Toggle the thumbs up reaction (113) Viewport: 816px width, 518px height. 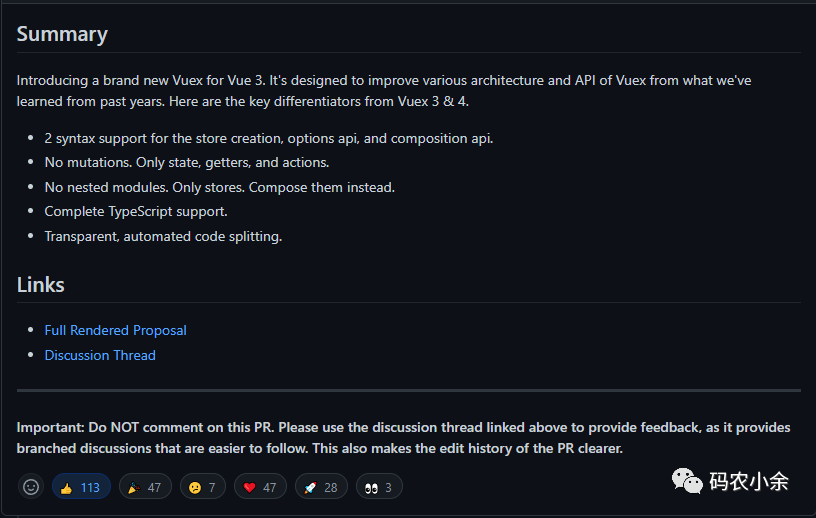(81, 487)
